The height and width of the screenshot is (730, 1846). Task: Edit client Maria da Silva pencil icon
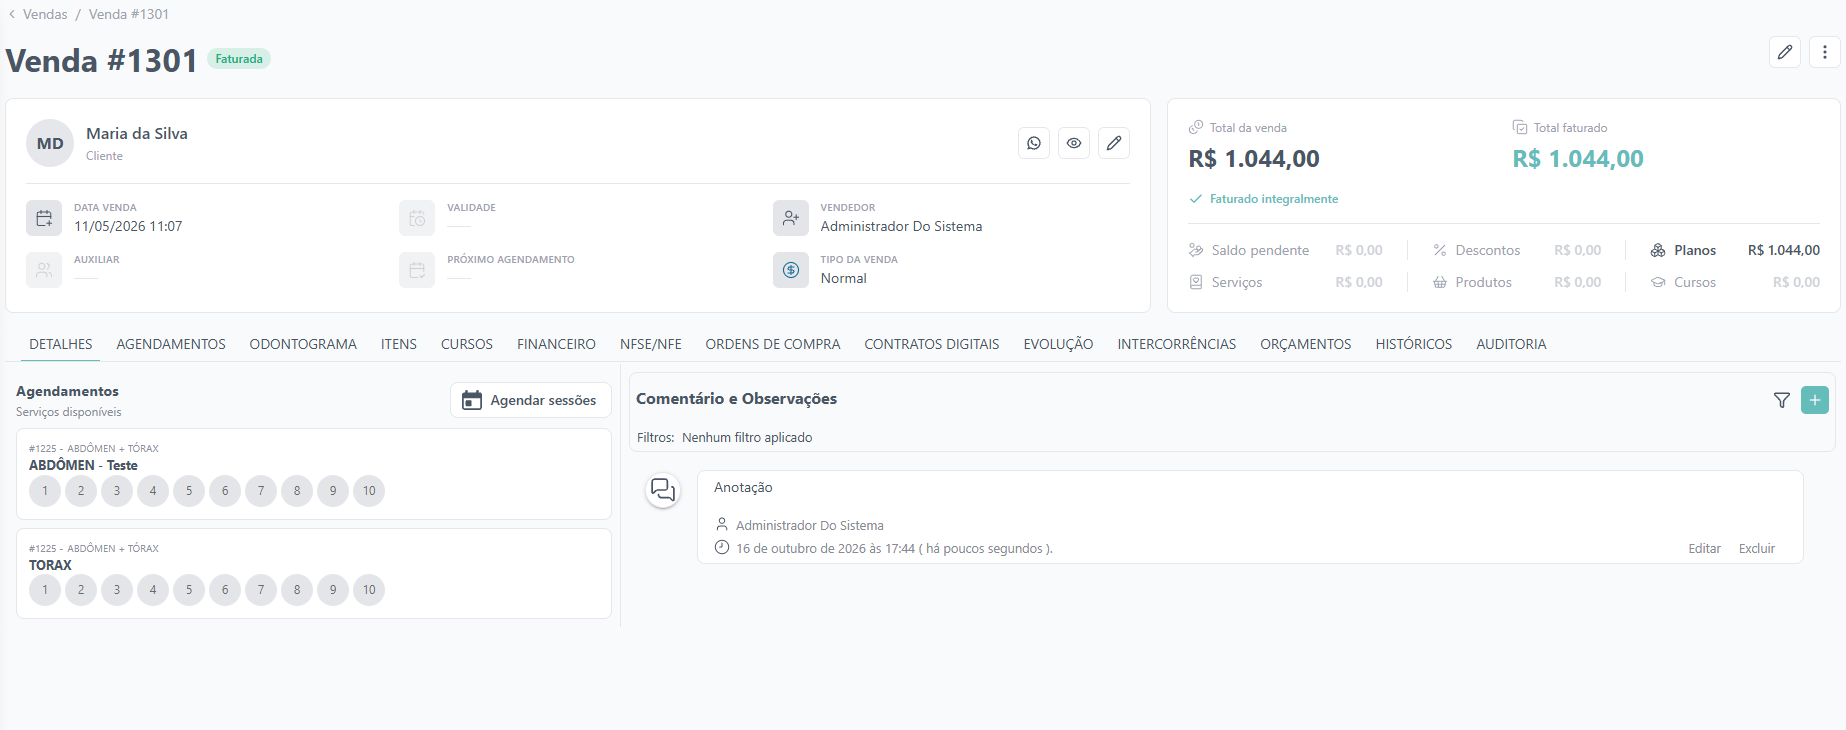tap(1114, 143)
